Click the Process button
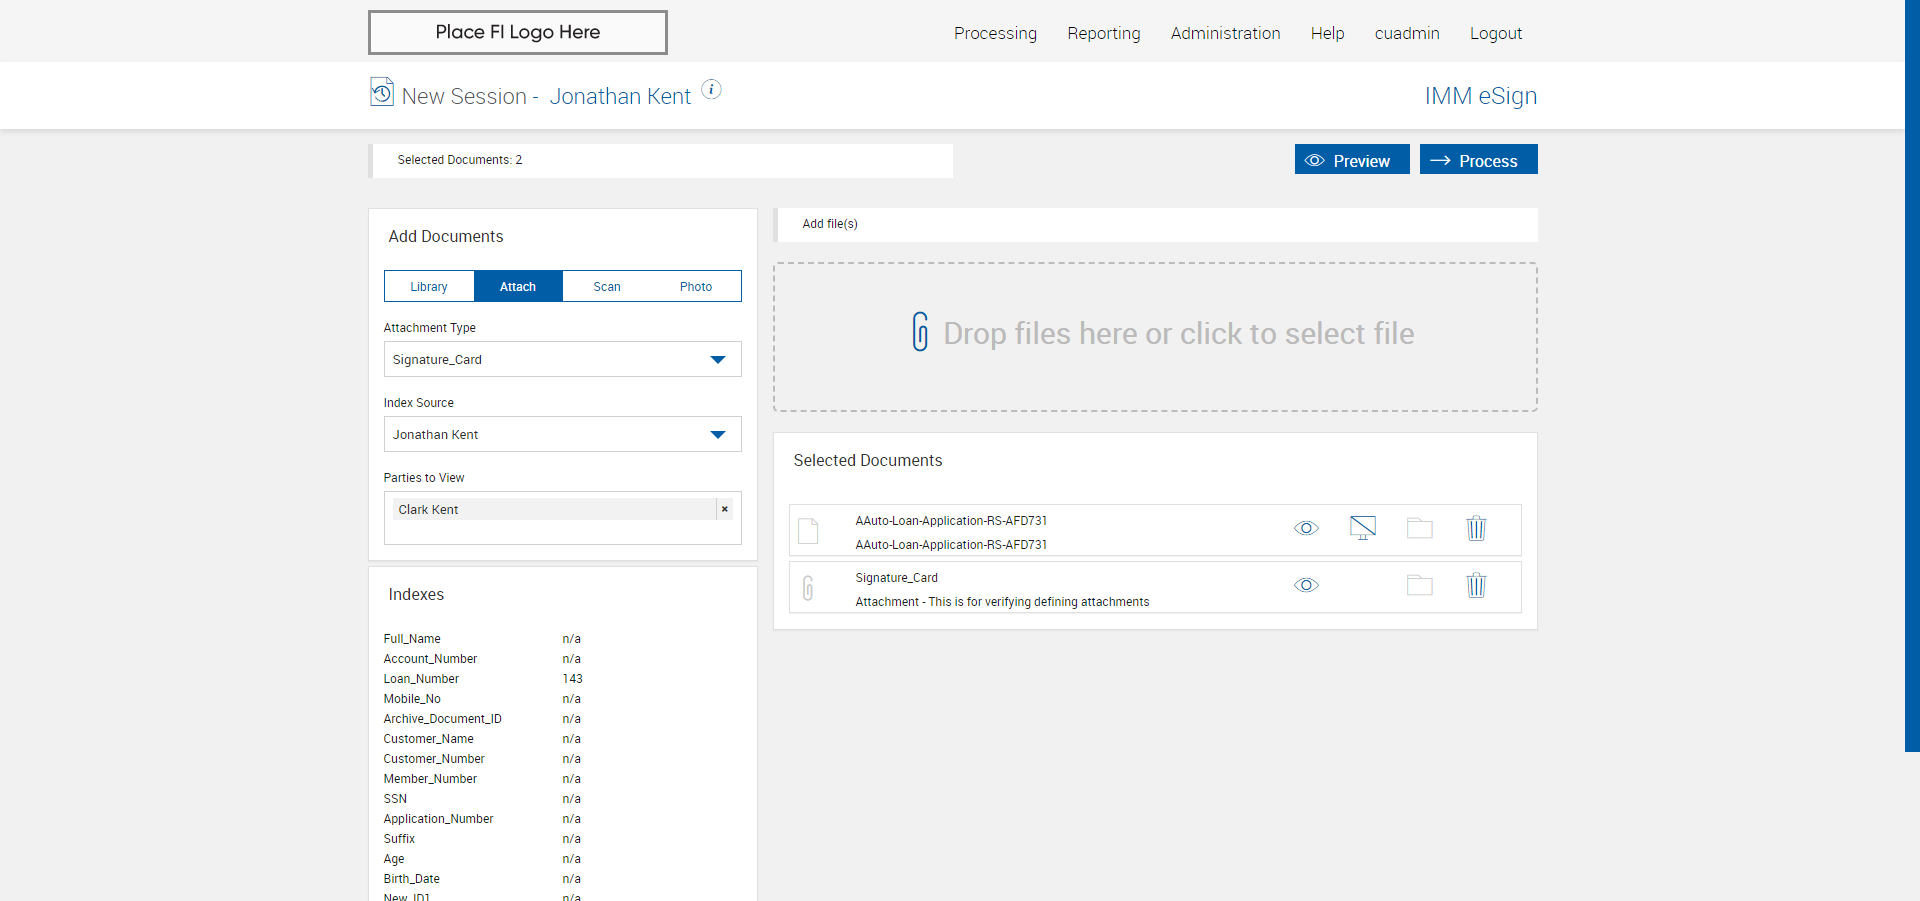The height and width of the screenshot is (901, 1920). point(1478,160)
